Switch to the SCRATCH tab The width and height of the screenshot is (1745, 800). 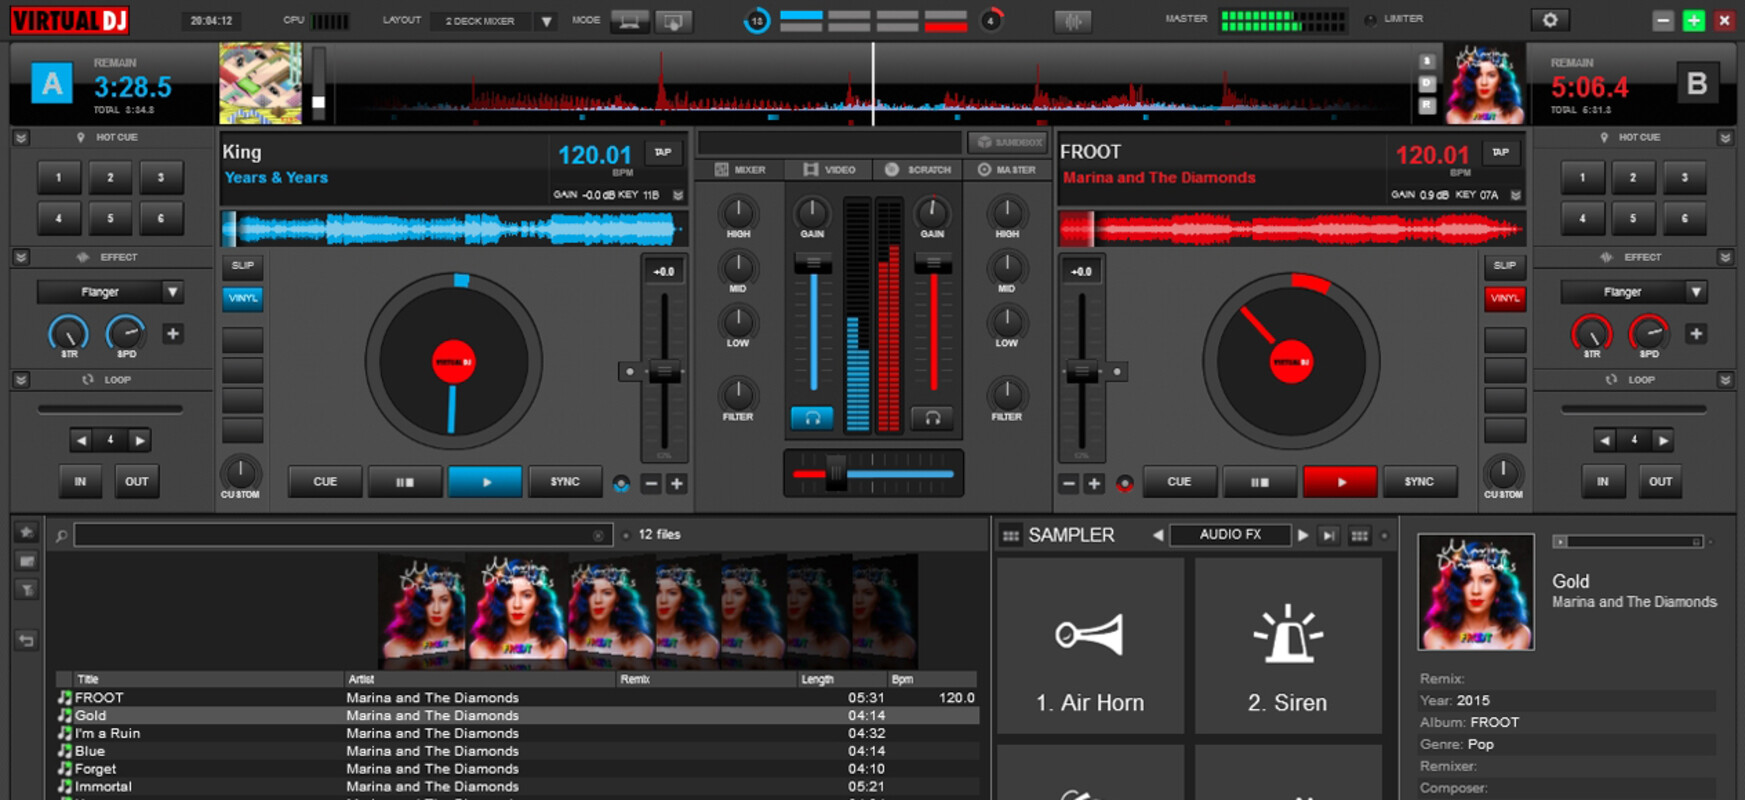919,170
